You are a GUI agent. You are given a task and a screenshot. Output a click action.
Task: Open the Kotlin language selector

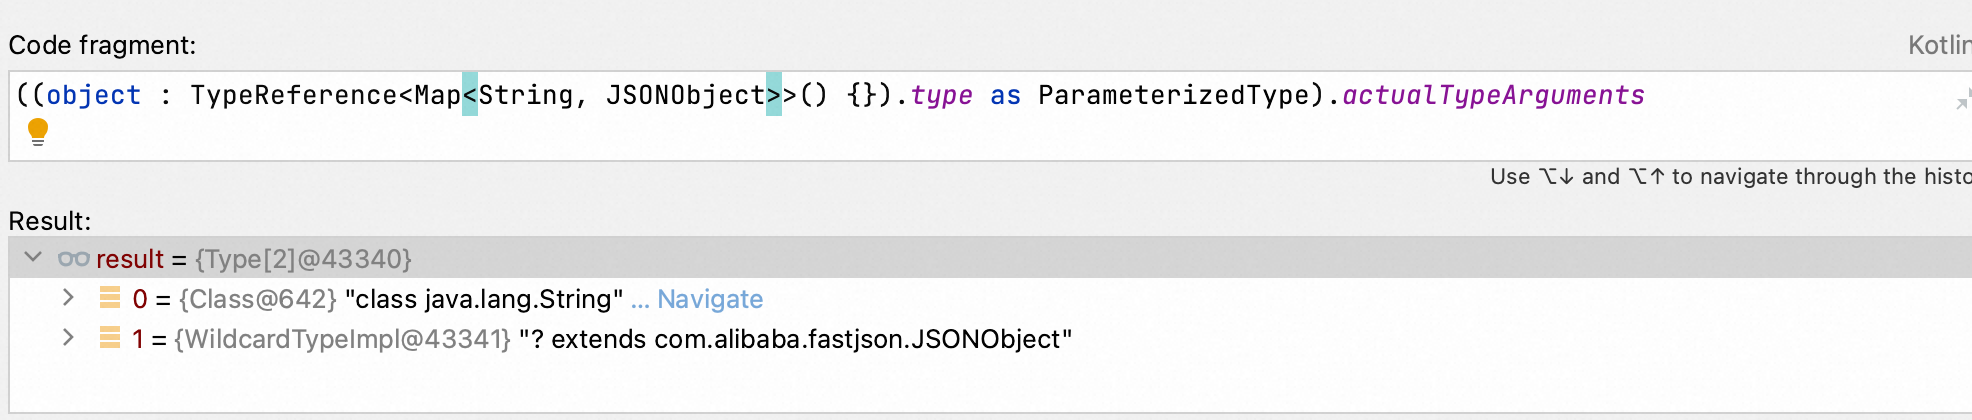pos(1938,45)
